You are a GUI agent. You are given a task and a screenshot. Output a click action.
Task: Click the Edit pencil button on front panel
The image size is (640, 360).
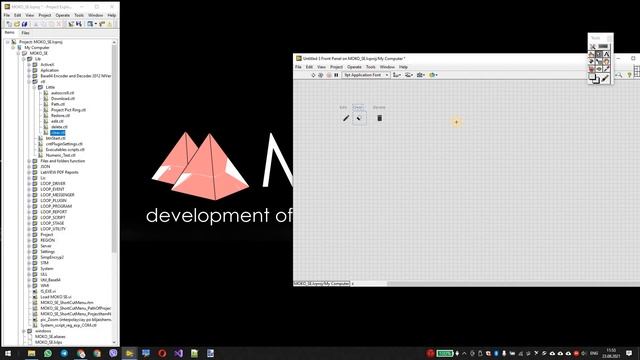346,118
